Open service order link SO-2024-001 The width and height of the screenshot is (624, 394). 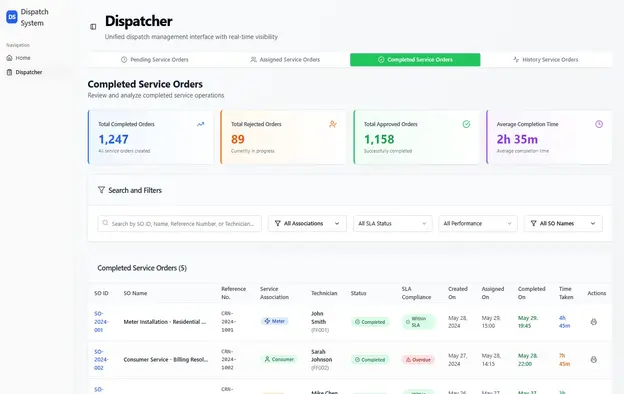click(x=101, y=322)
